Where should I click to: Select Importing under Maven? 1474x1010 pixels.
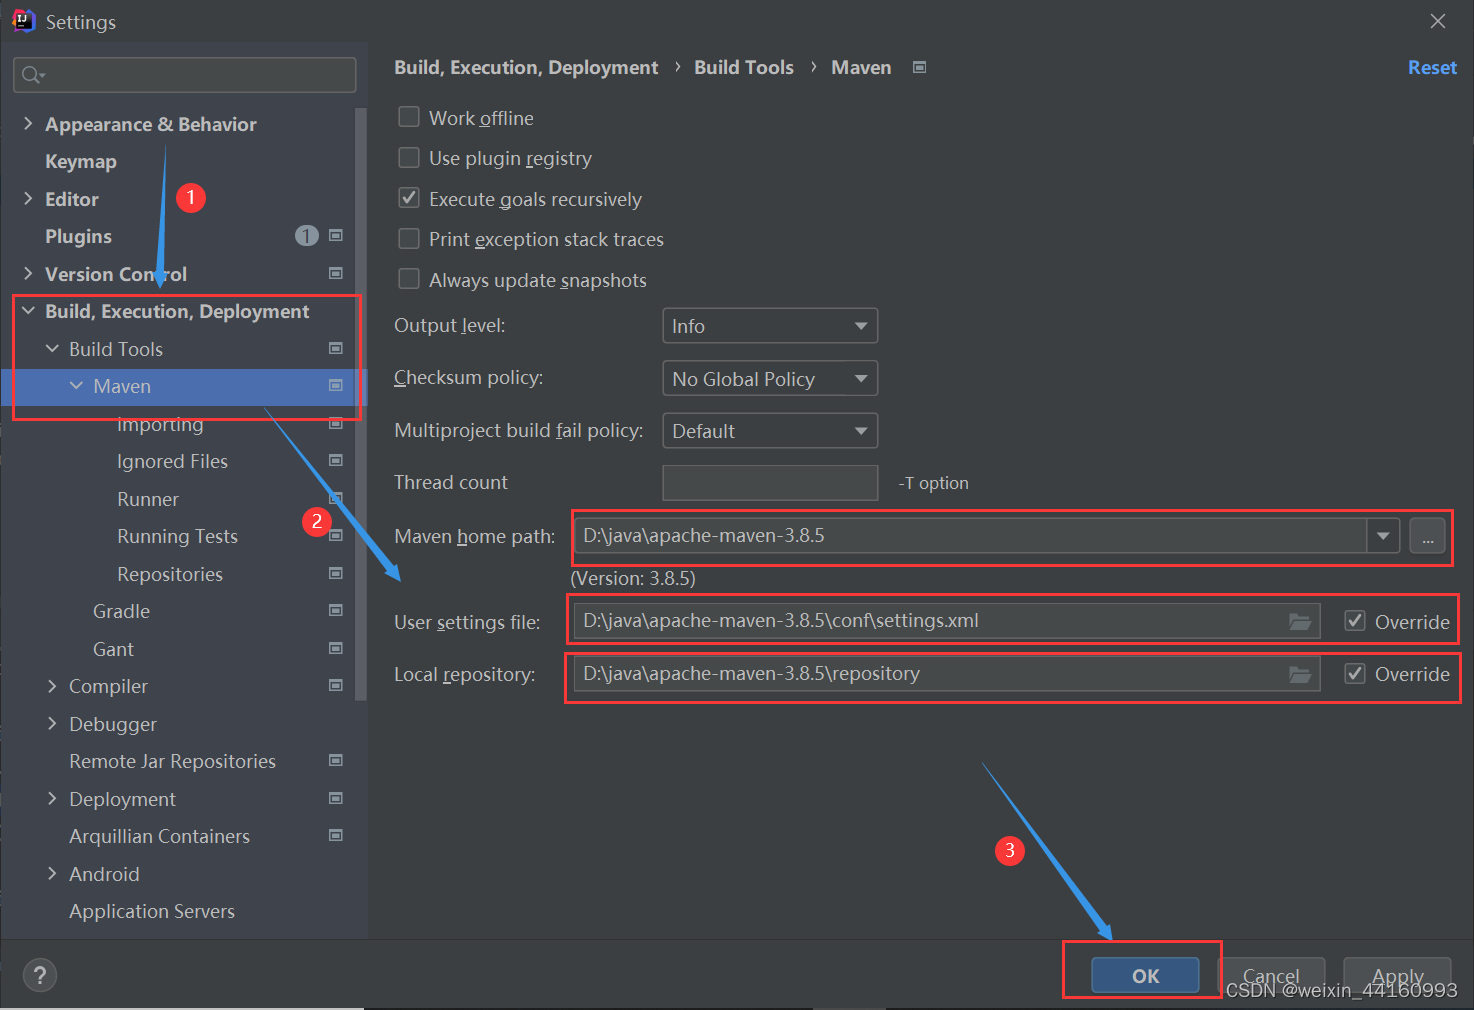(x=160, y=424)
